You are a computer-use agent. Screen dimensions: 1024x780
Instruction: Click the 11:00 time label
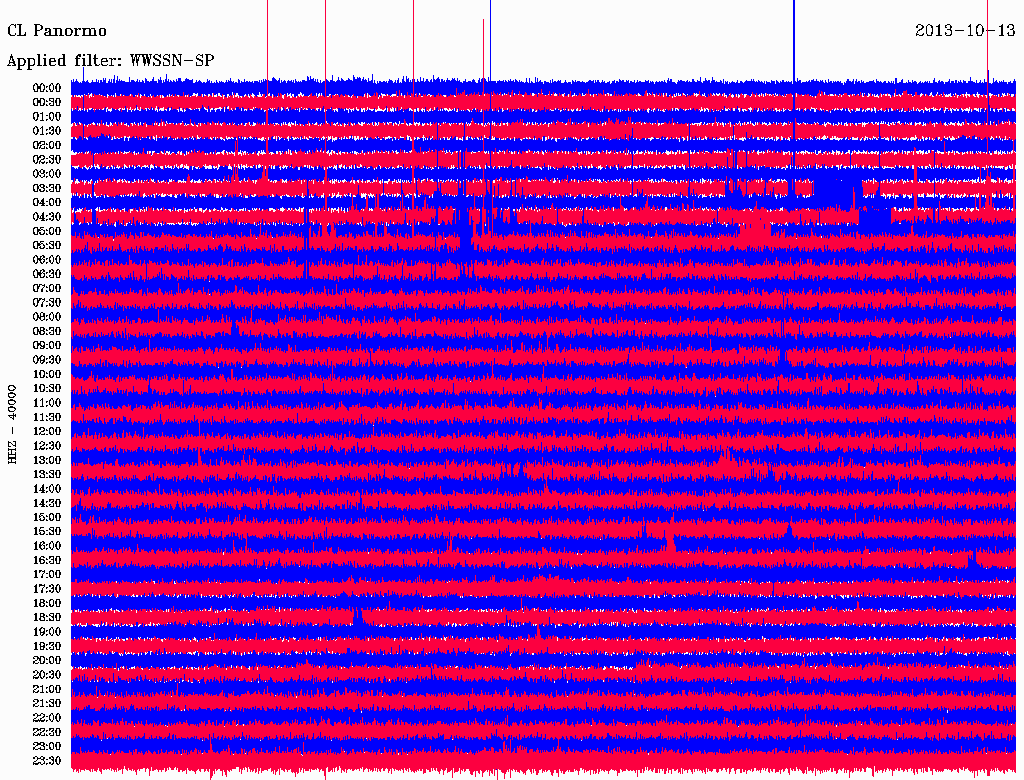46,403
